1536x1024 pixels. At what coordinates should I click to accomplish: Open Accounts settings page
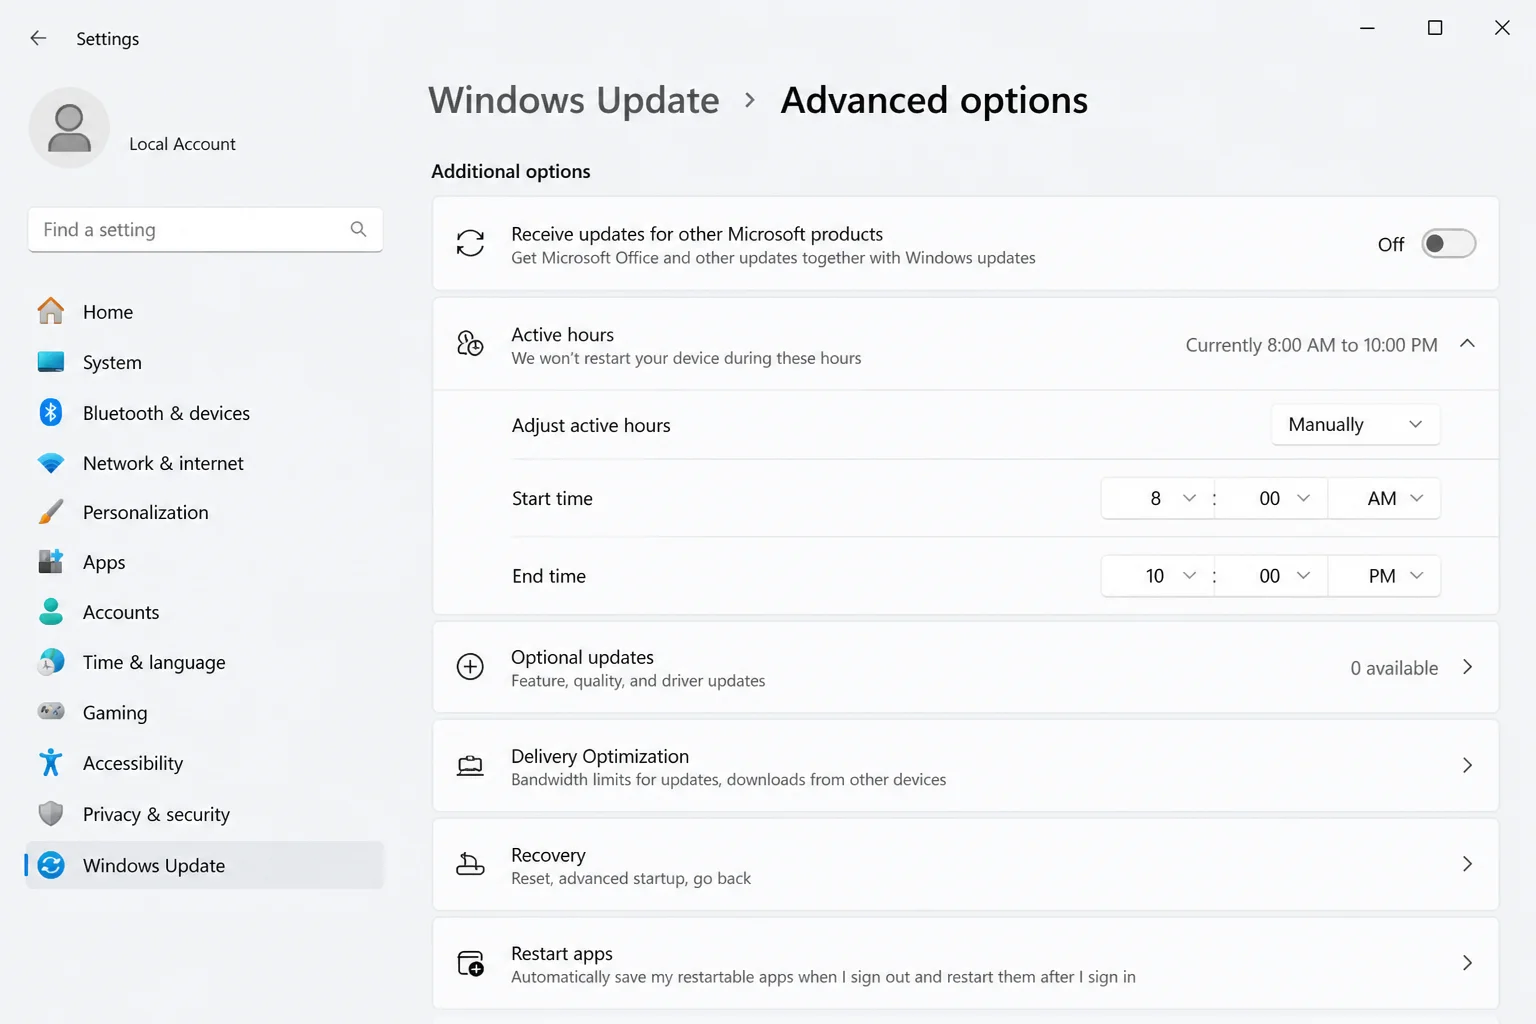pos(205,612)
